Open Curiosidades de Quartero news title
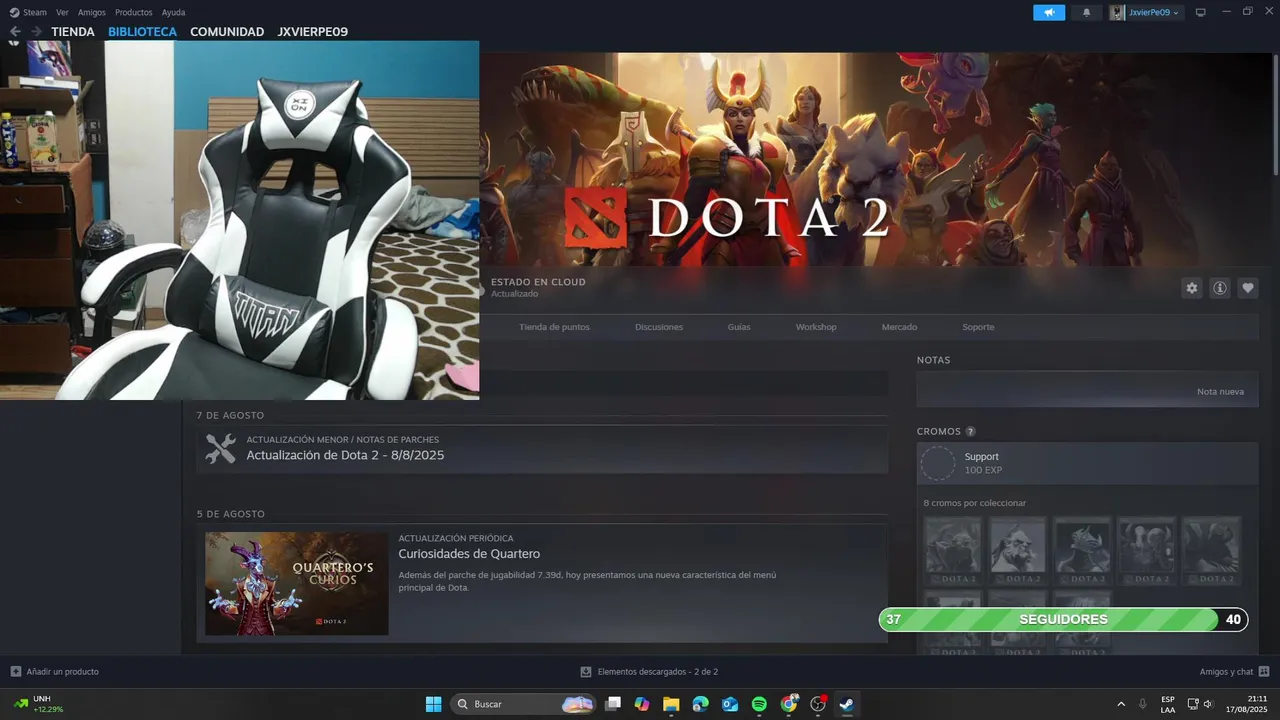1280x720 pixels. [469, 554]
